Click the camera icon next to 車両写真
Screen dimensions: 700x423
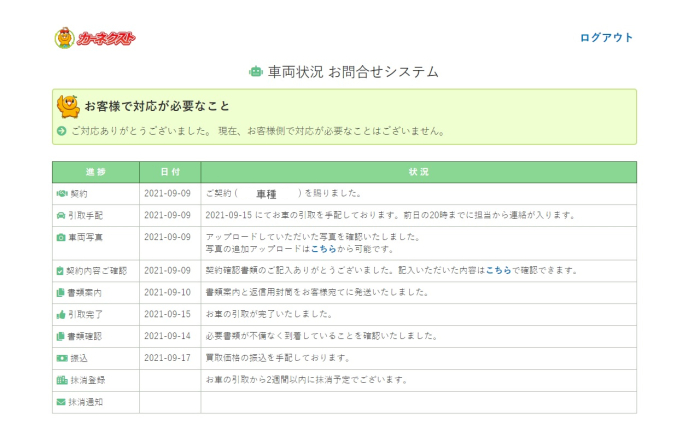61,237
